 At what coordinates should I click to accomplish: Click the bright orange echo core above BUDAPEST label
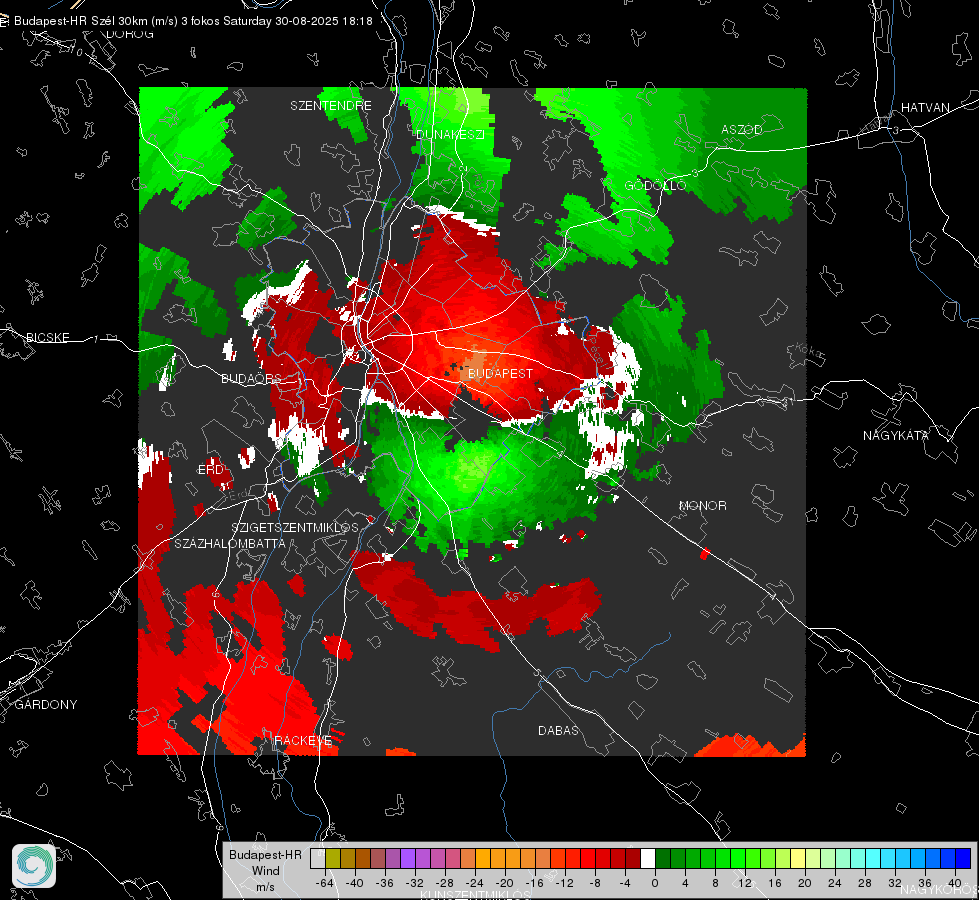pos(476,362)
